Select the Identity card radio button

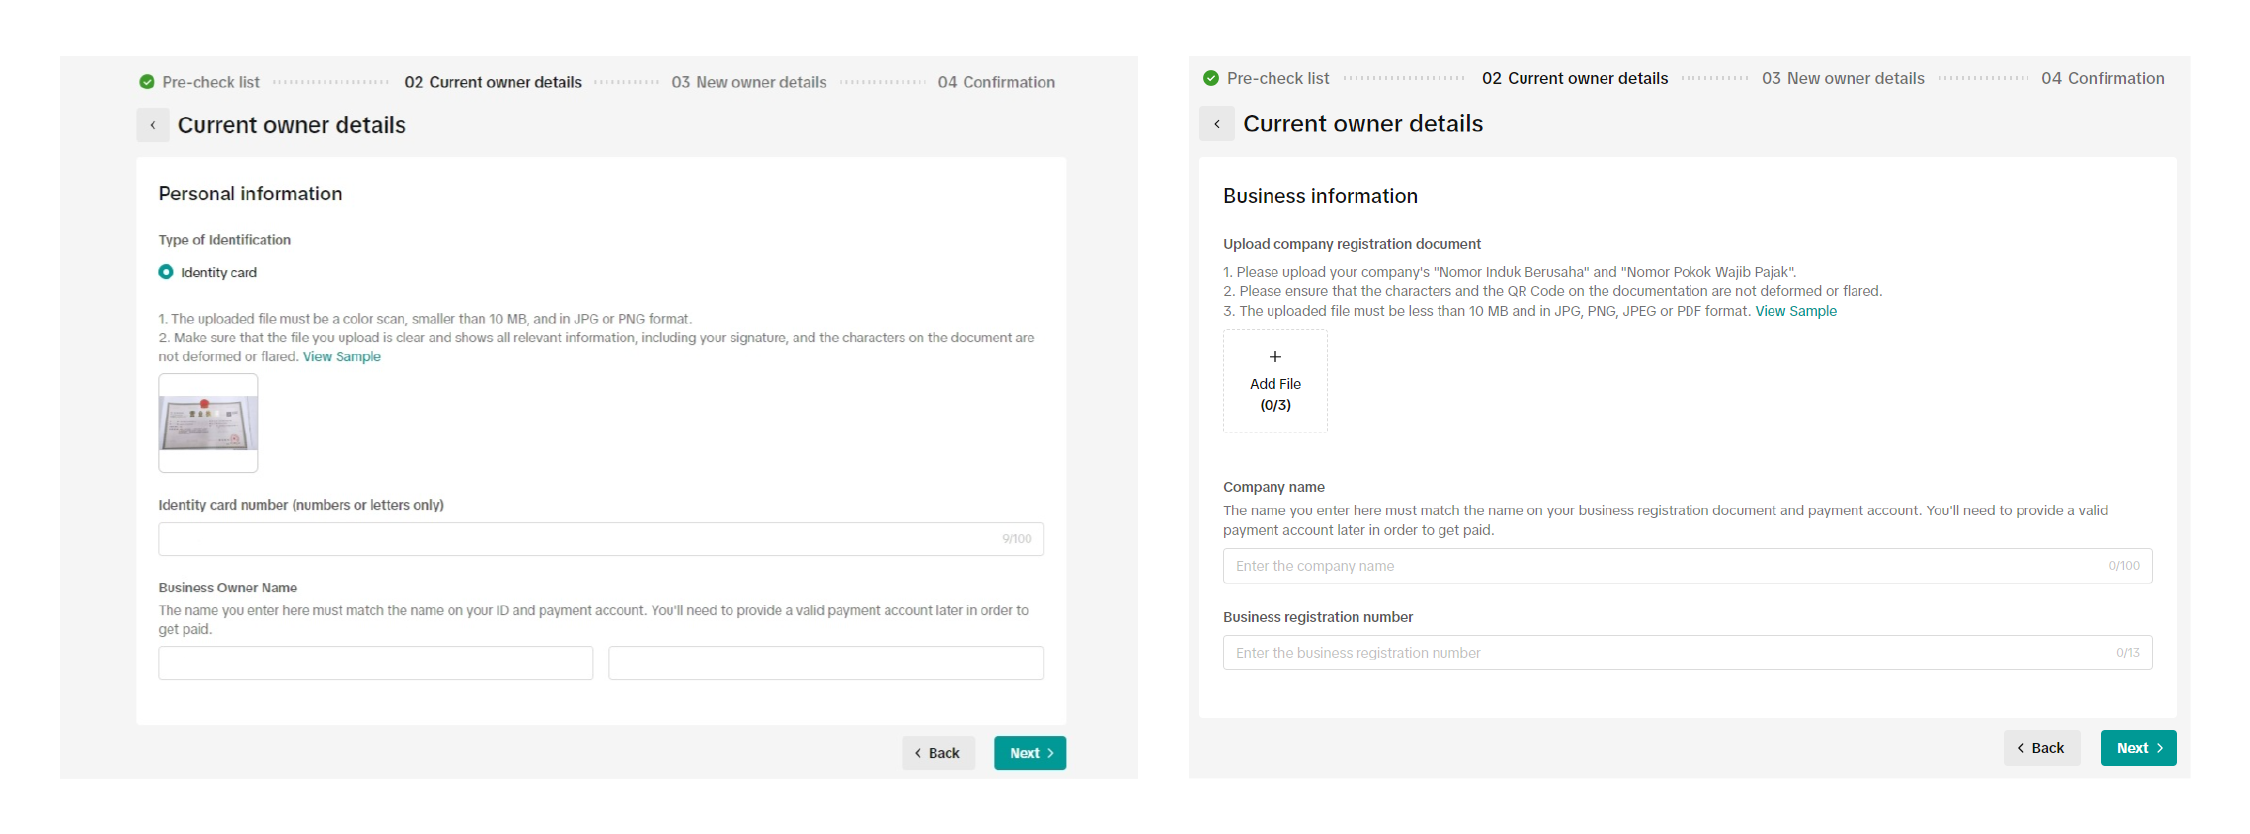[166, 272]
